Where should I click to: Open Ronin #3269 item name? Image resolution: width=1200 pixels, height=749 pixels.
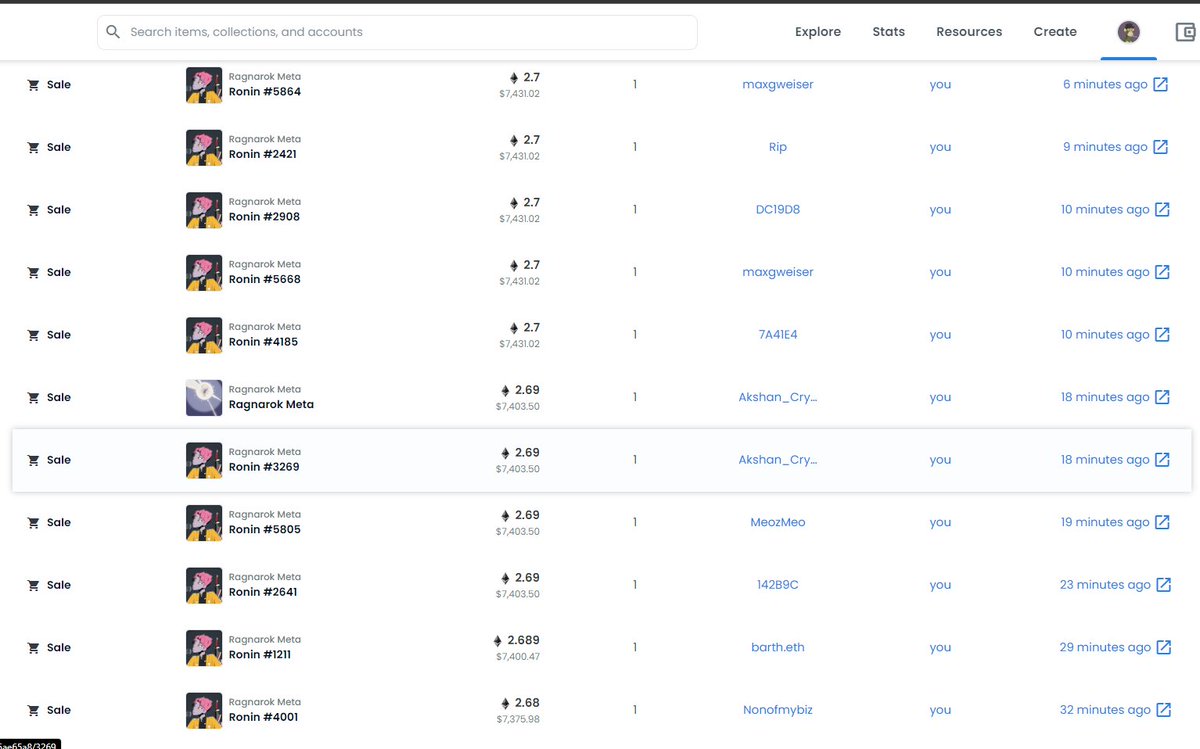[x=264, y=467]
